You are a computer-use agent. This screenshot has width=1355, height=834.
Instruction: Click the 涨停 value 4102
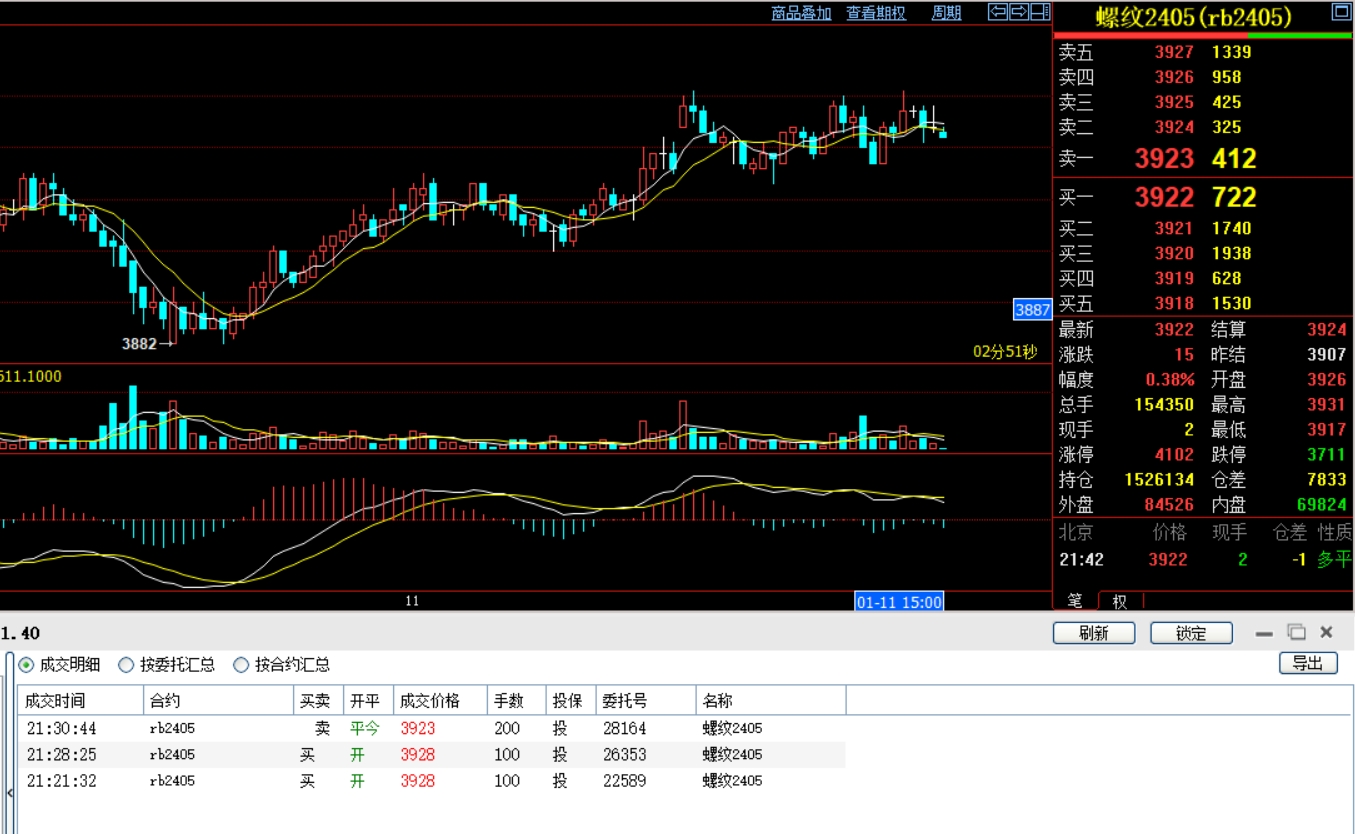click(x=1174, y=454)
